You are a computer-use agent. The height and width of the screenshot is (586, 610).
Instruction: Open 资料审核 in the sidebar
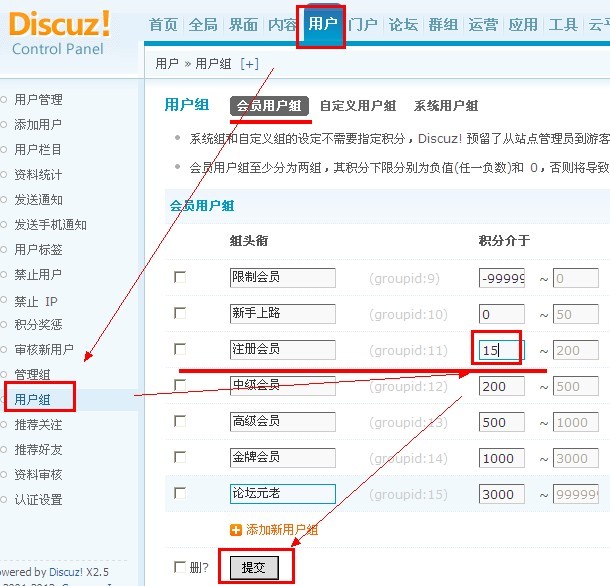pos(38,474)
